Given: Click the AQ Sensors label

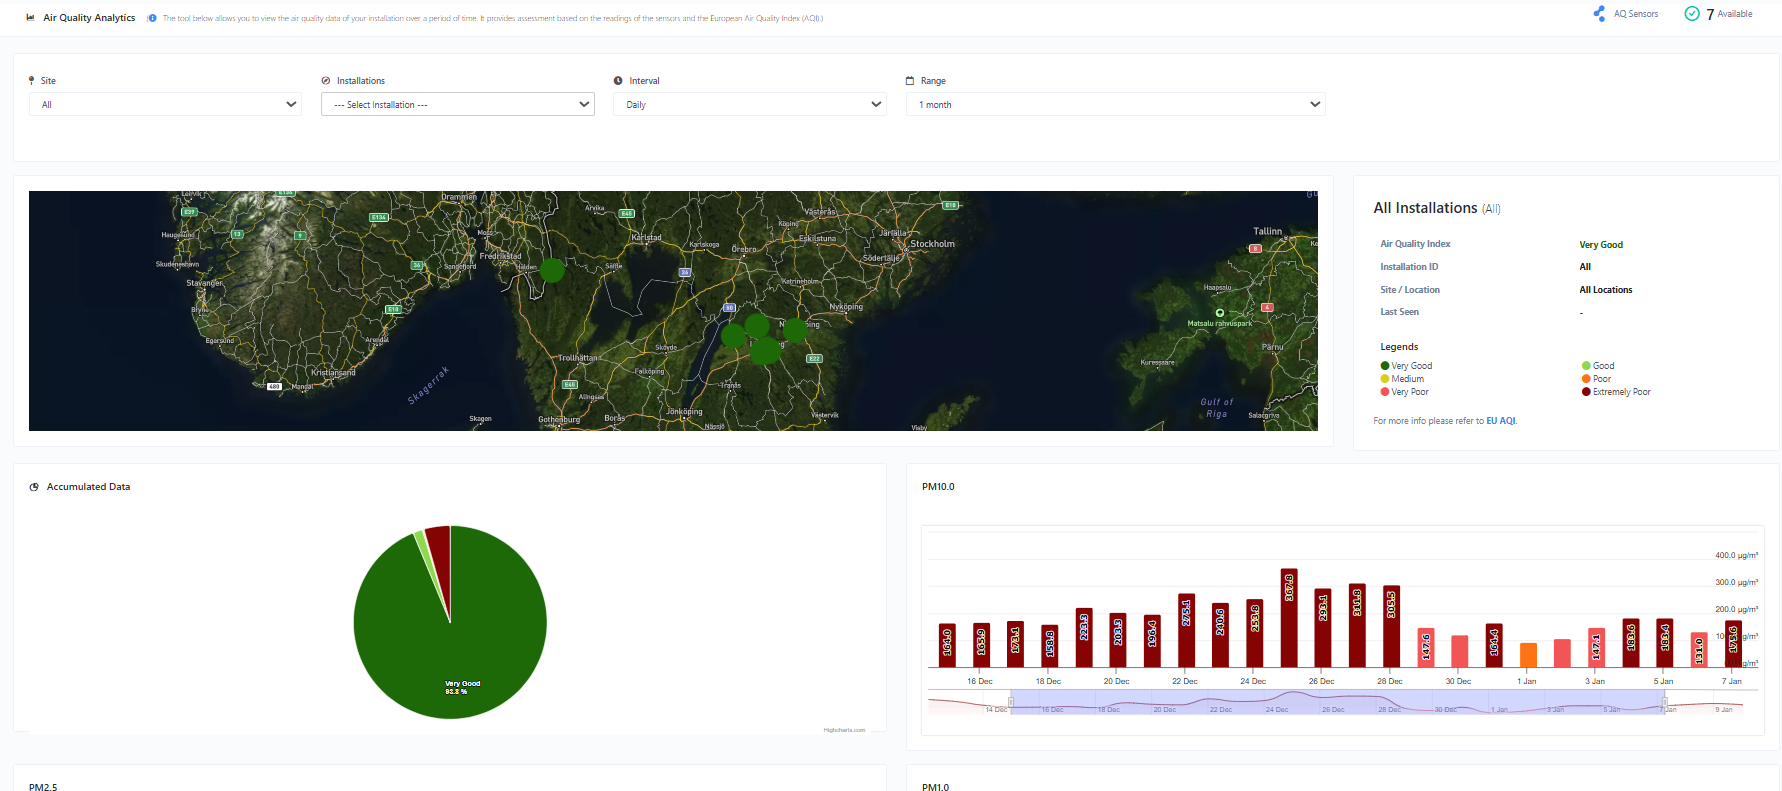Looking at the screenshot, I should point(1636,14).
